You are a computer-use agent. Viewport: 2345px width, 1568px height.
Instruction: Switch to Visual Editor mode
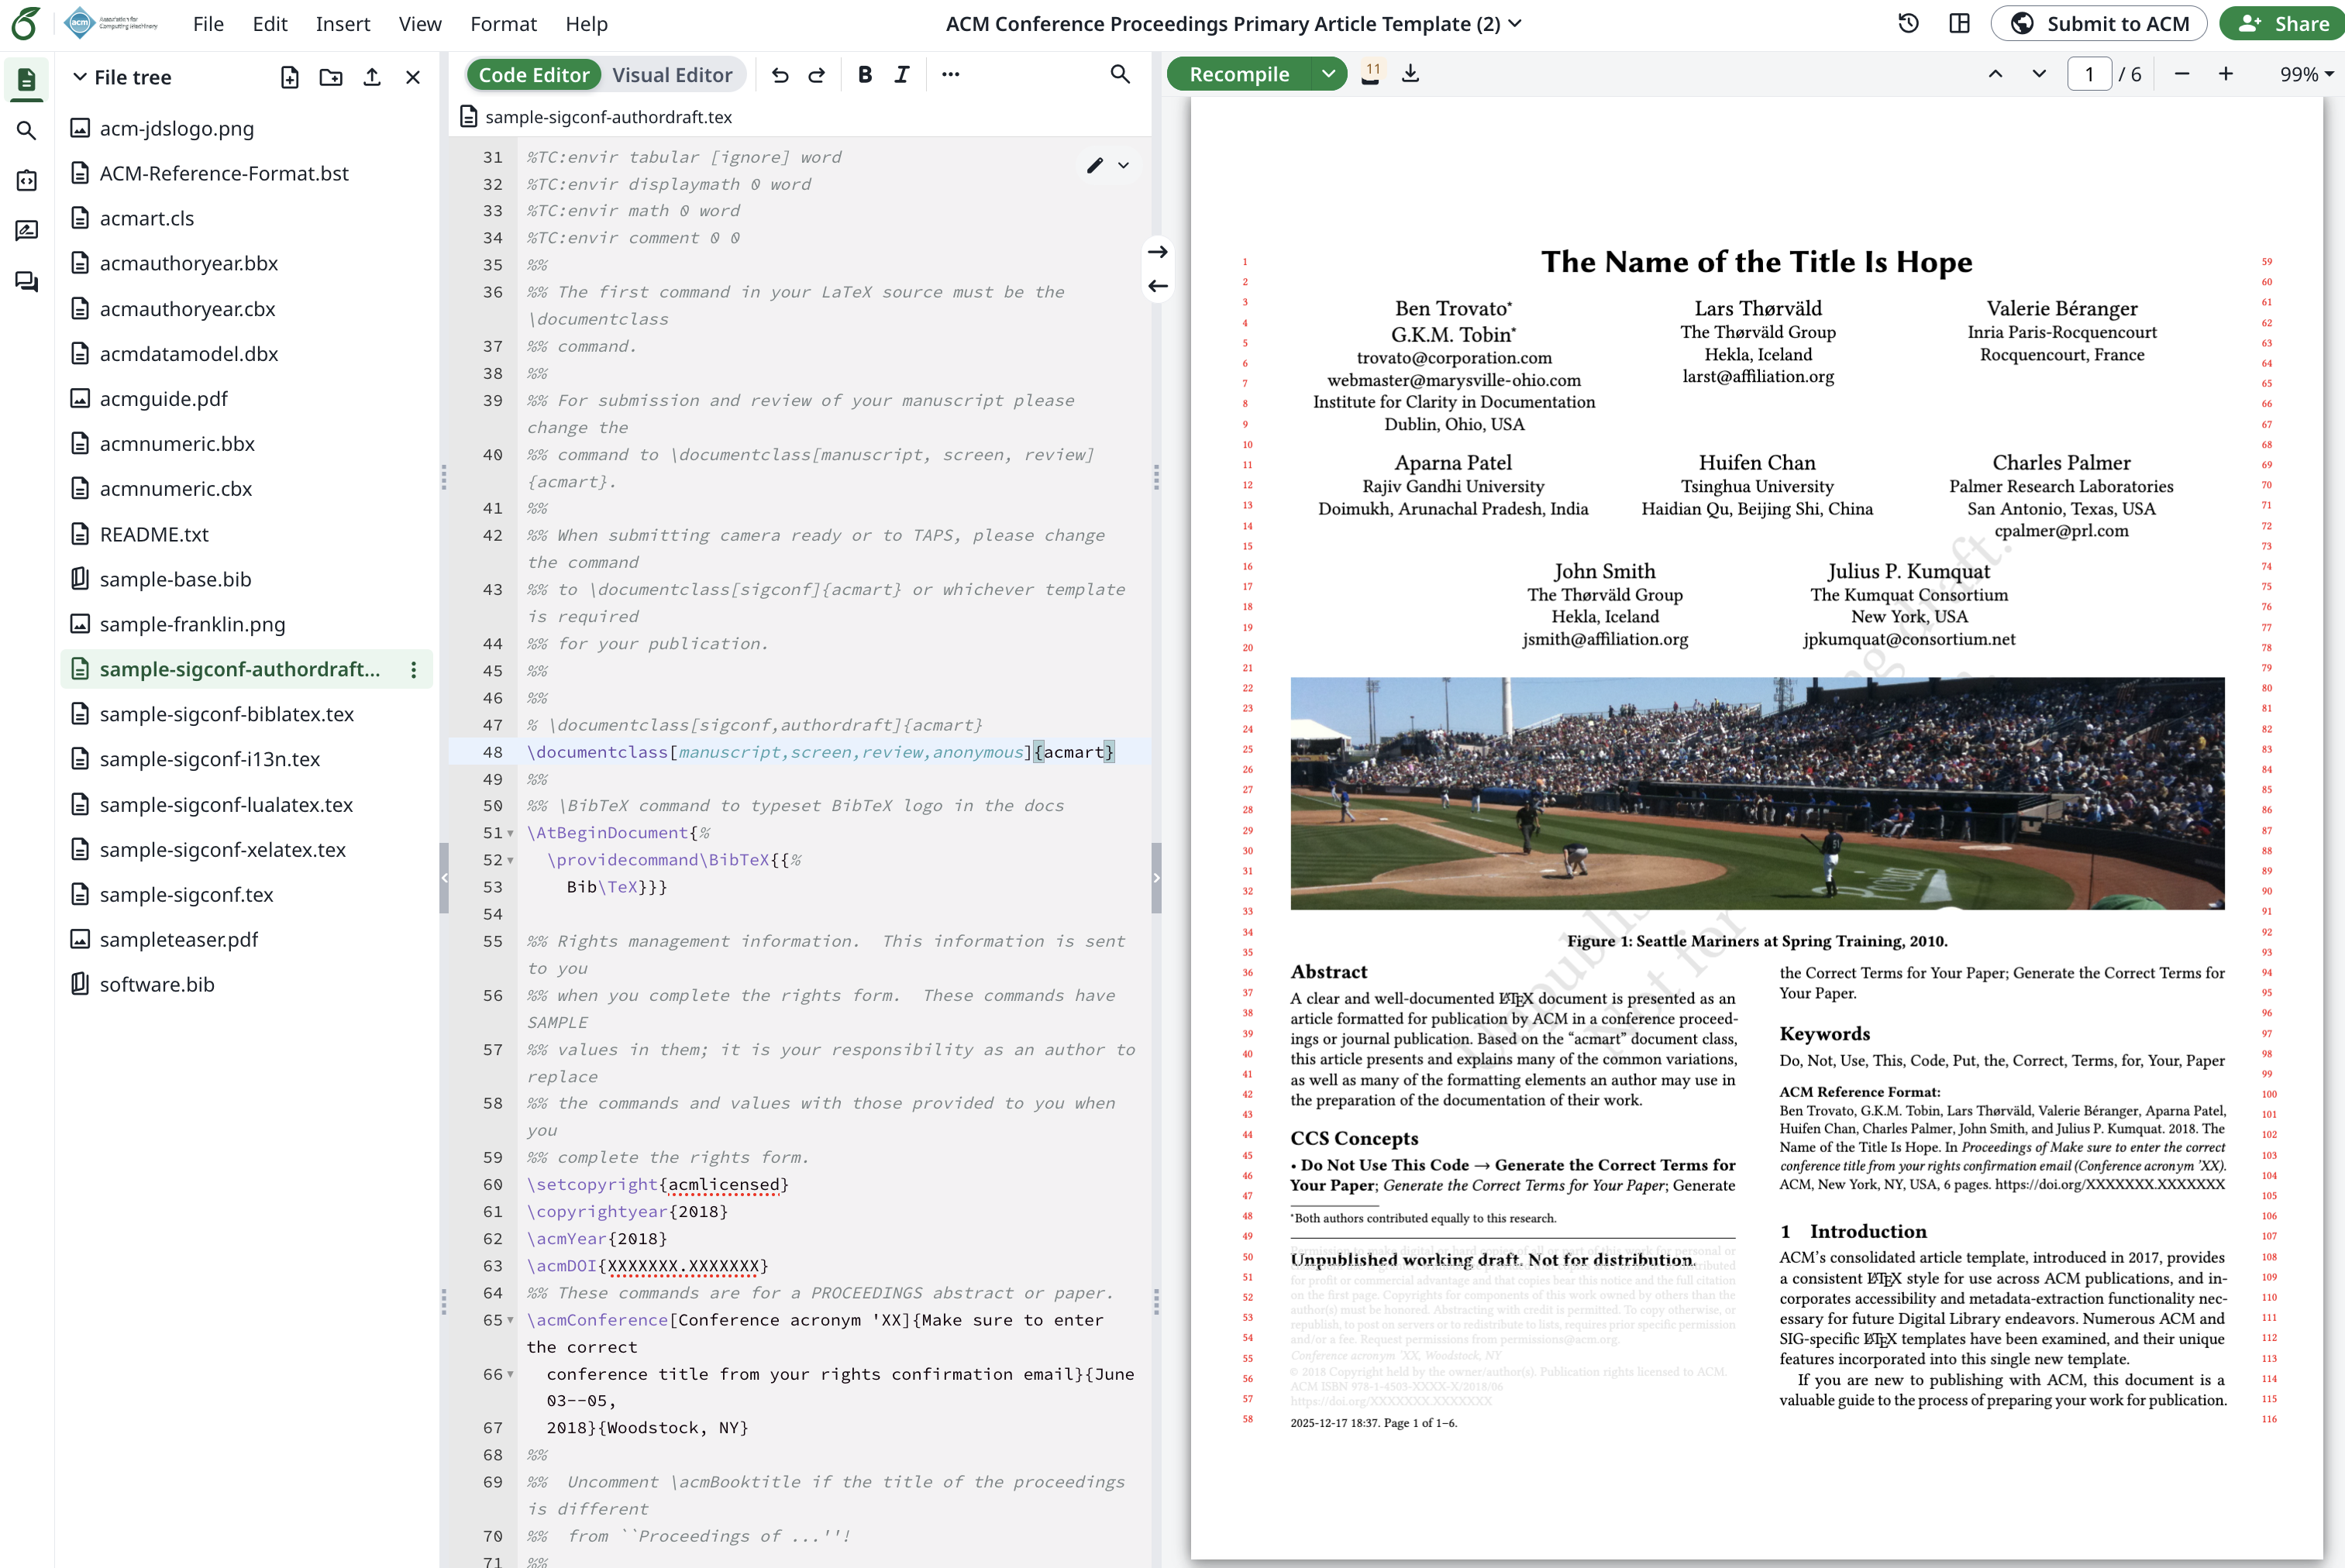pyautogui.click(x=672, y=74)
